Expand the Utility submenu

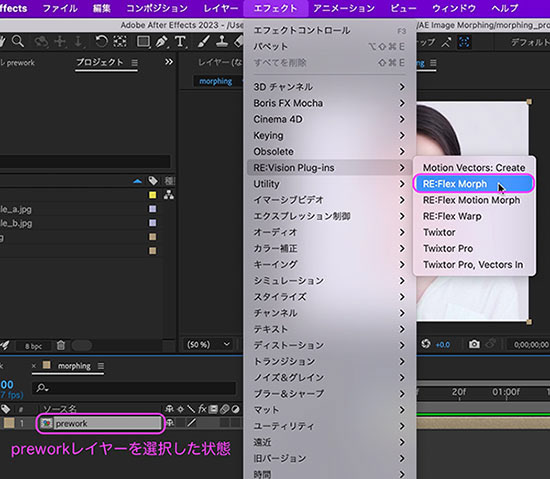pos(329,184)
